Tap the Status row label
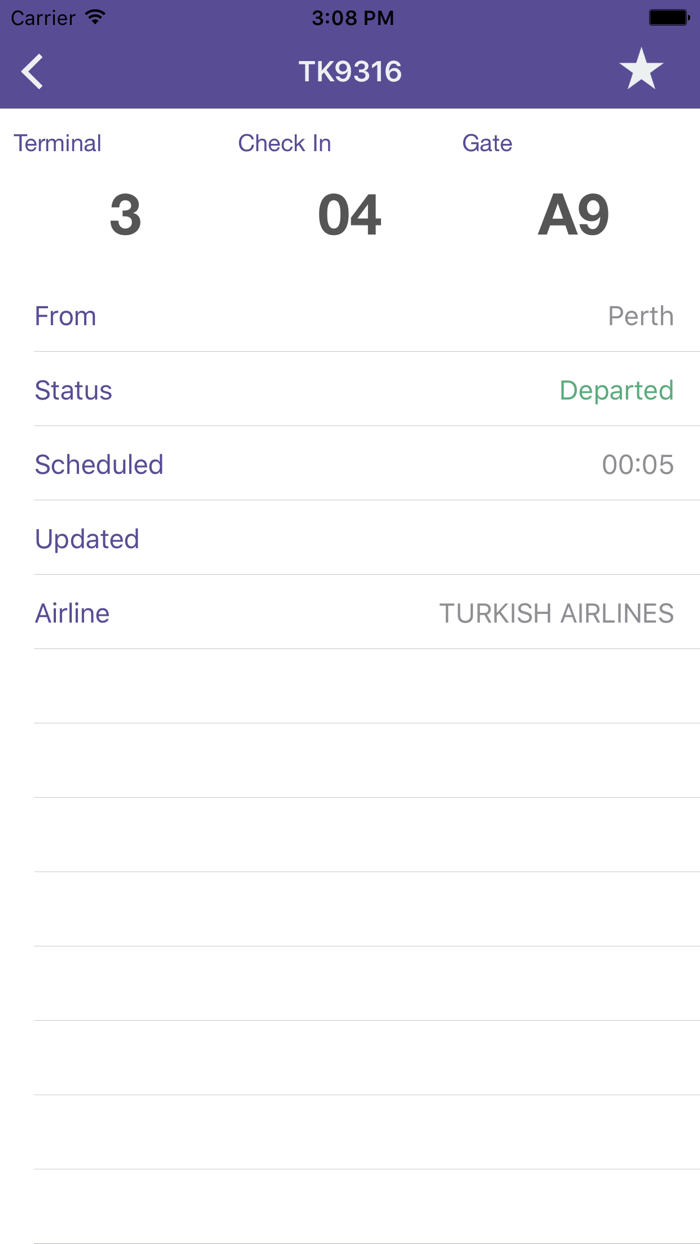This screenshot has height=1244, width=700. click(73, 390)
